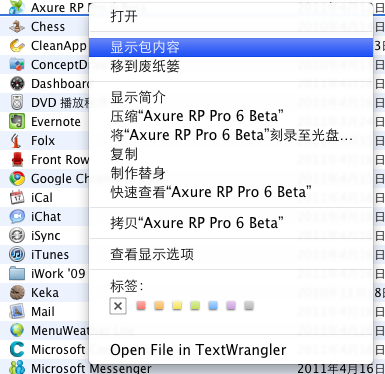This screenshot has height=374, width=385.
Task: Select 快速查看"Axure RP Pro 6 Beta"
Action: coord(231,192)
